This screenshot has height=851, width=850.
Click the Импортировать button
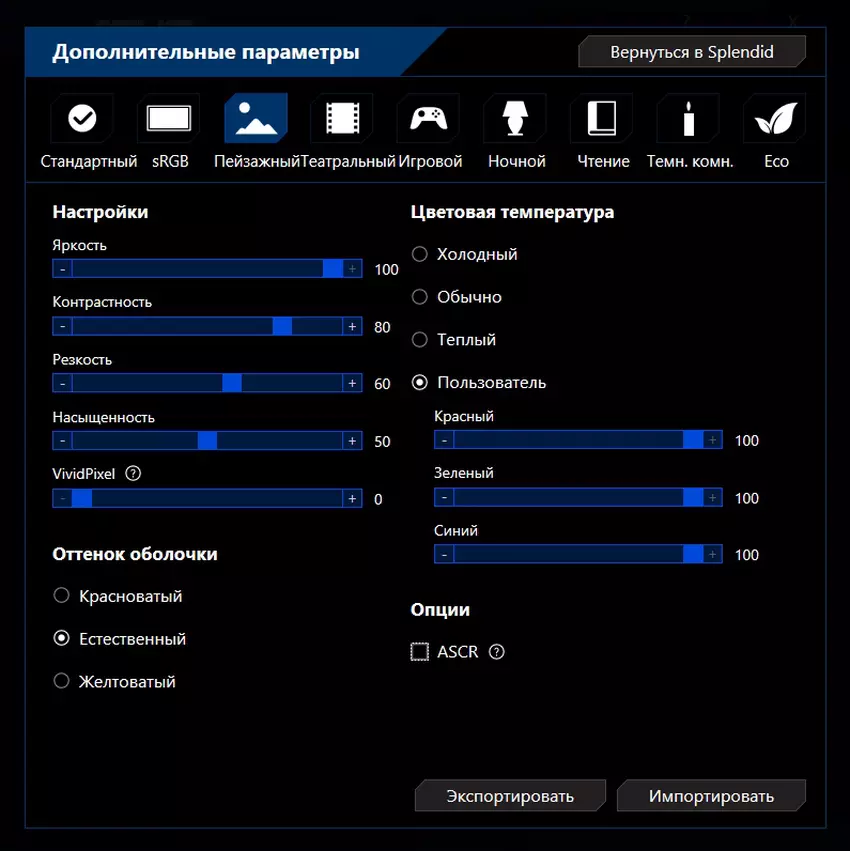click(x=711, y=796)
